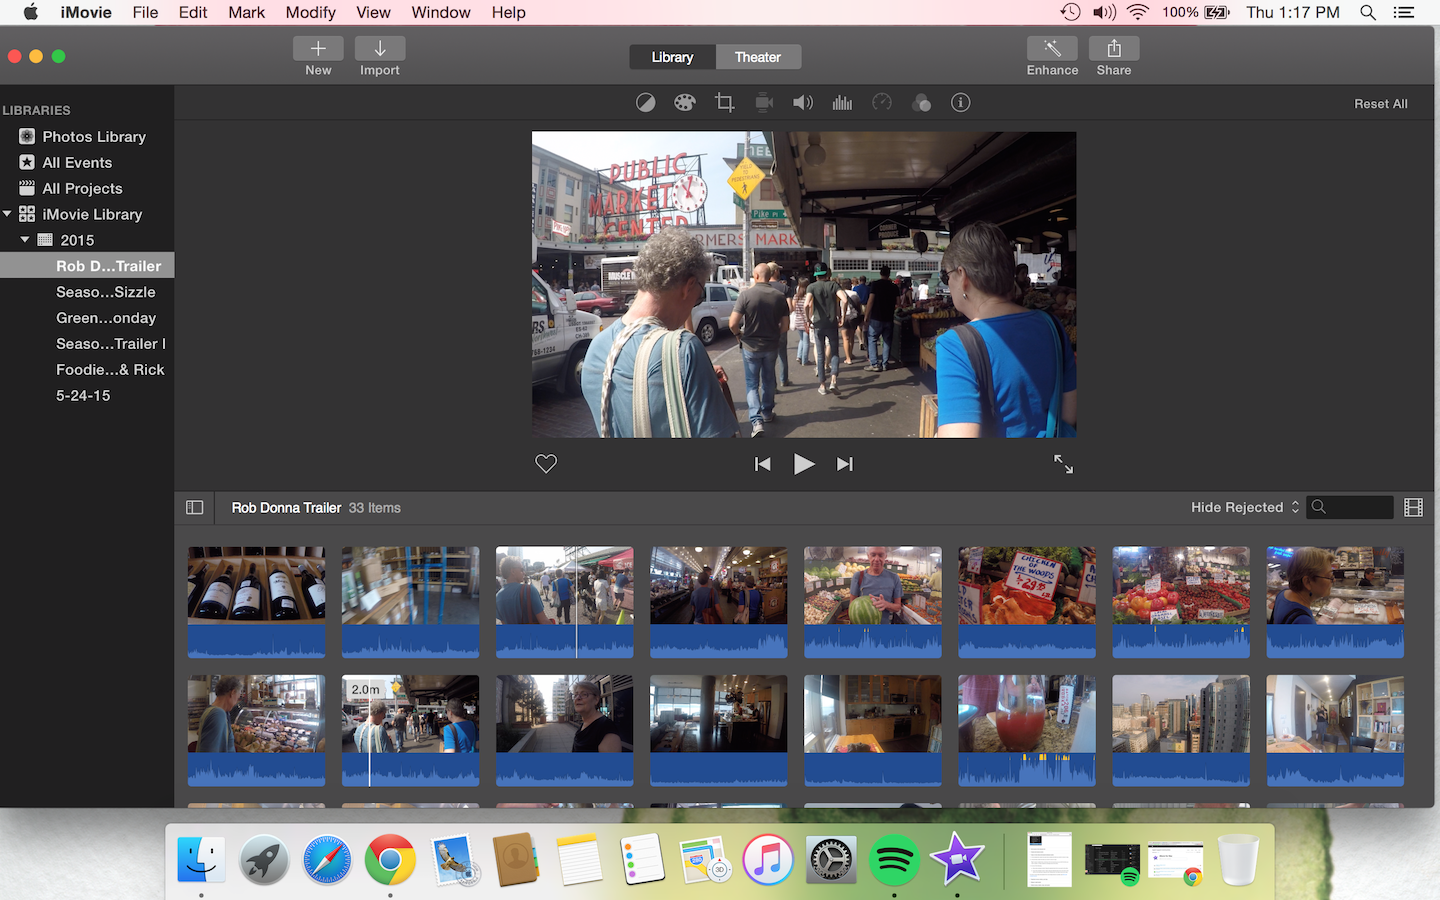Select the watermelon vendor clip thumbnail
Viewport: 1440px width, 900px height.
872,587
